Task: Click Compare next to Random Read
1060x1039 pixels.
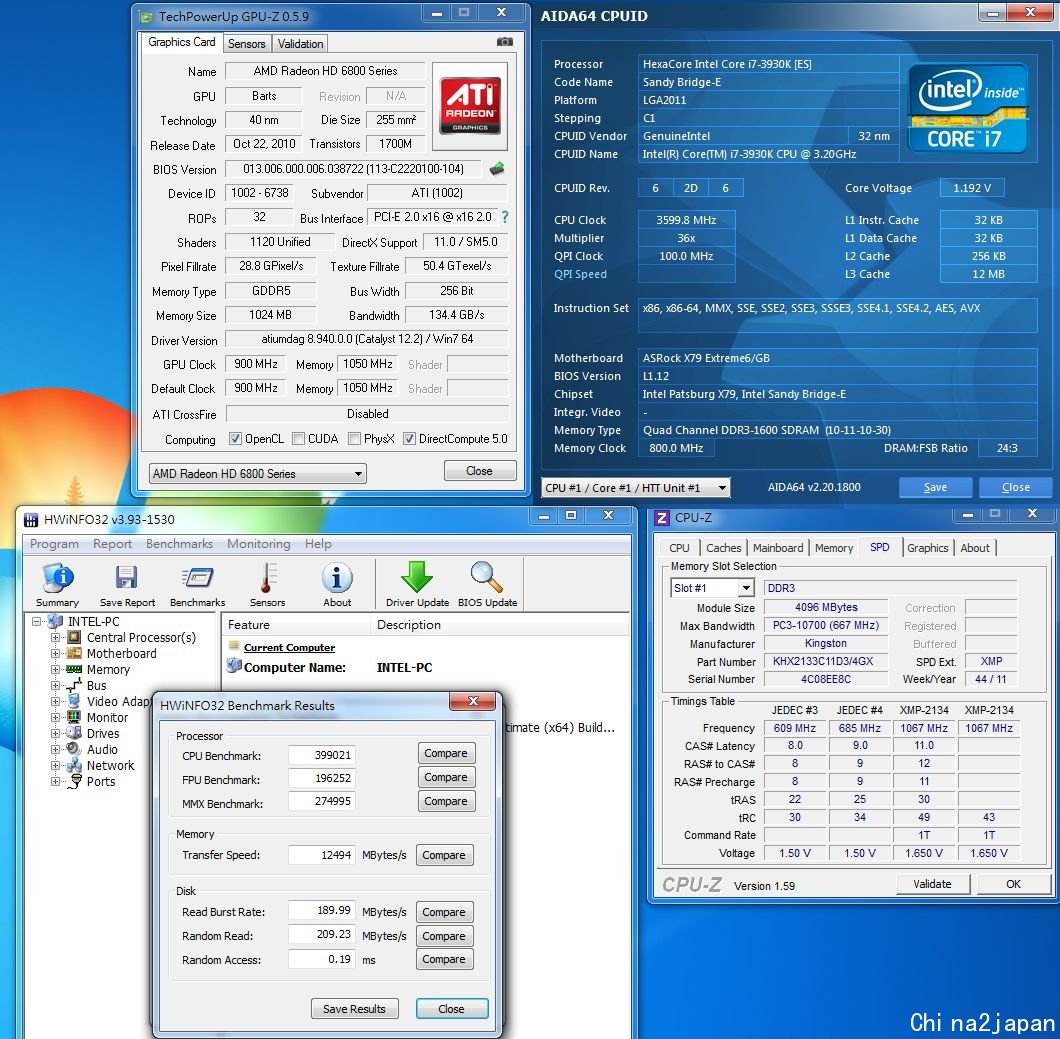Action: pyautogui.click(x=443, y=936)
